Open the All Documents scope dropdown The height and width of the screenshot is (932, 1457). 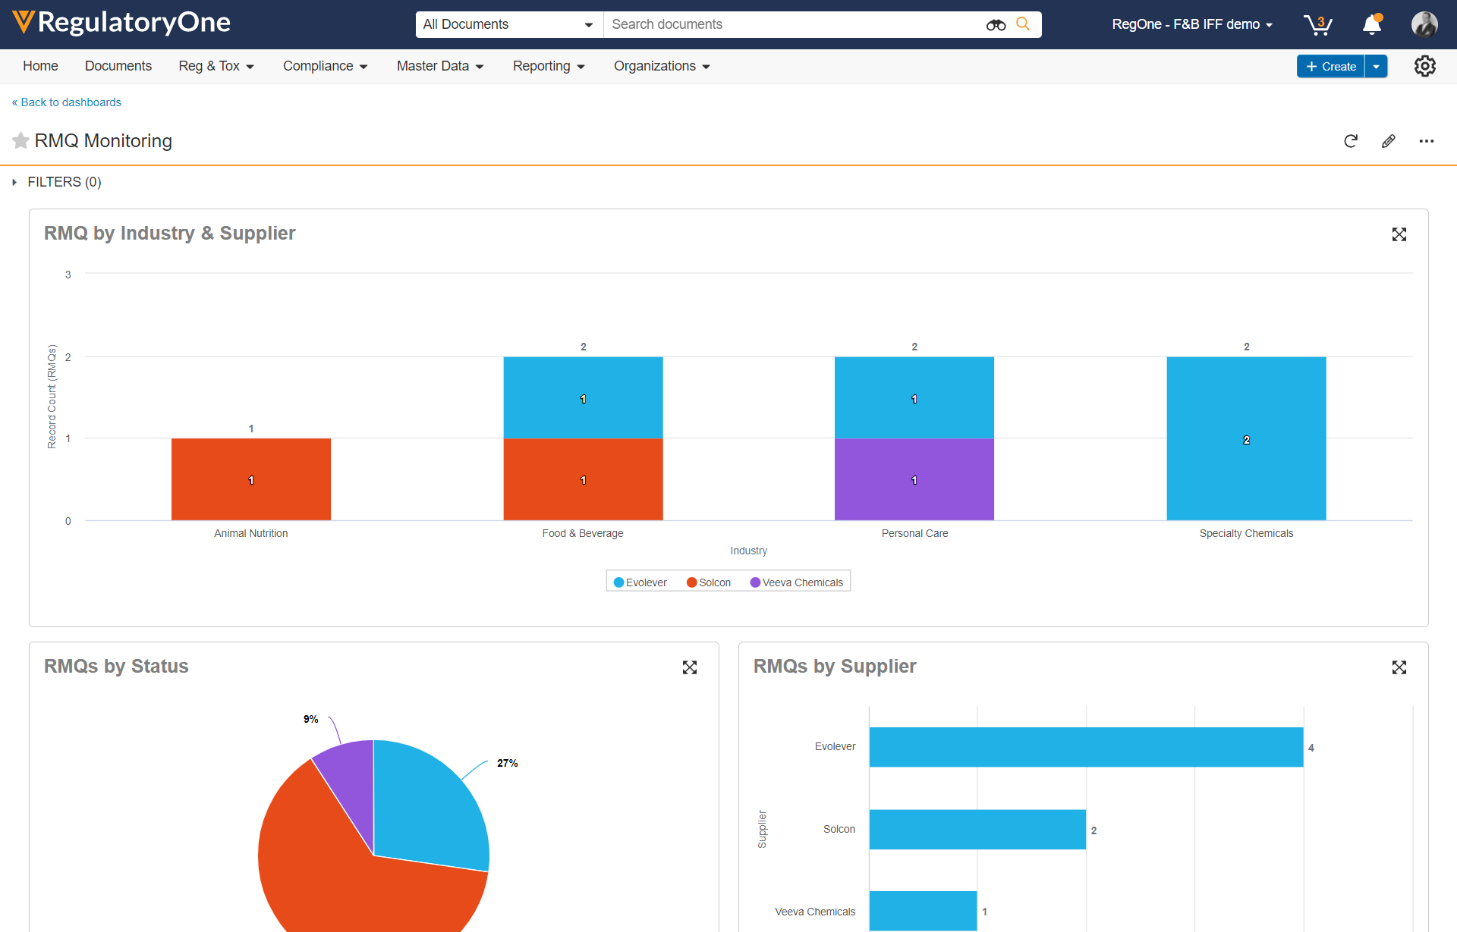coord(509,24)
